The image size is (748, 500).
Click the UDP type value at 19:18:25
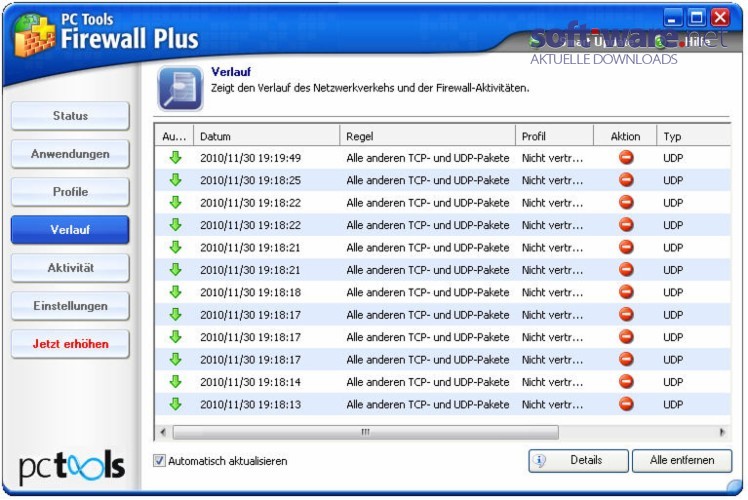pos(673,180)
